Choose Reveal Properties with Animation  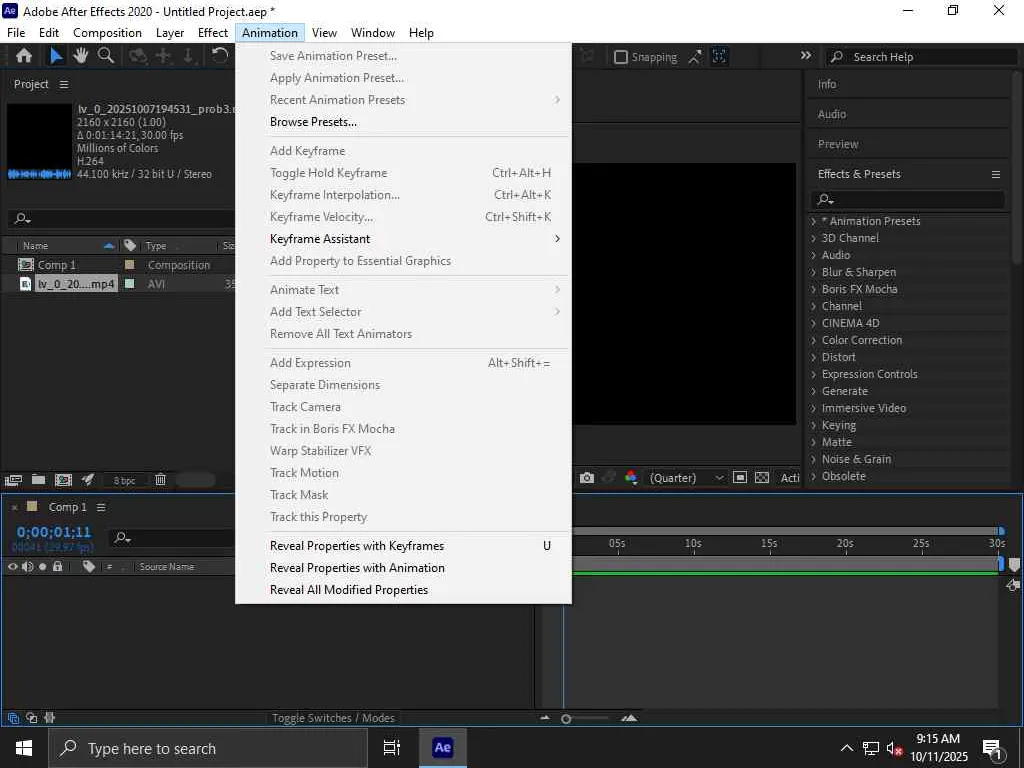tap(403, 568)
